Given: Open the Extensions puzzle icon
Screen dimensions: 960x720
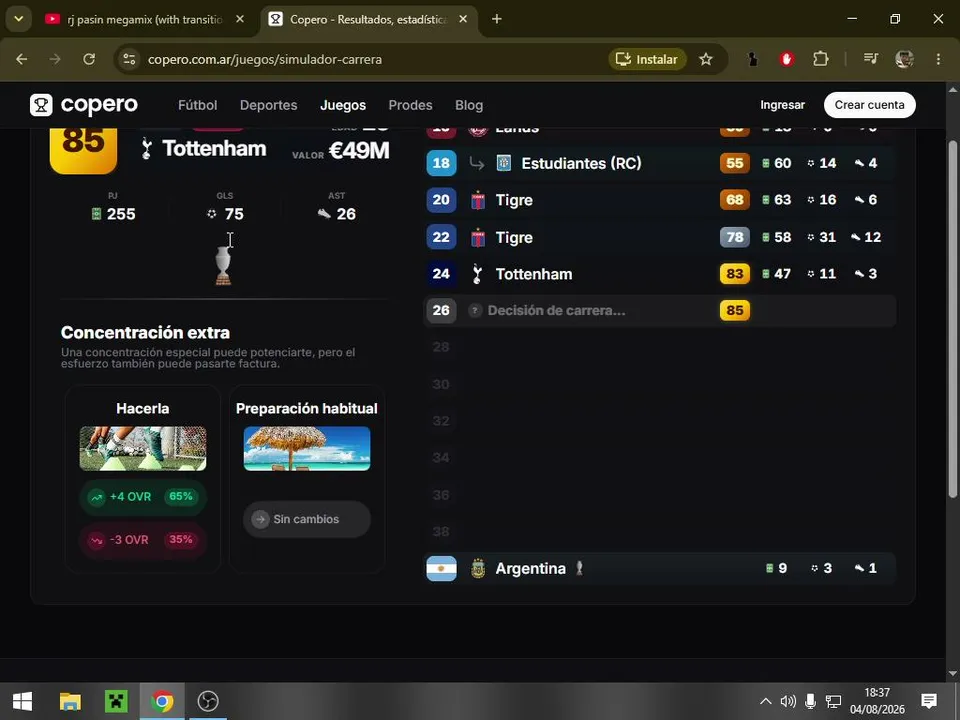Looking at the screenshot, I should point(820,59).
